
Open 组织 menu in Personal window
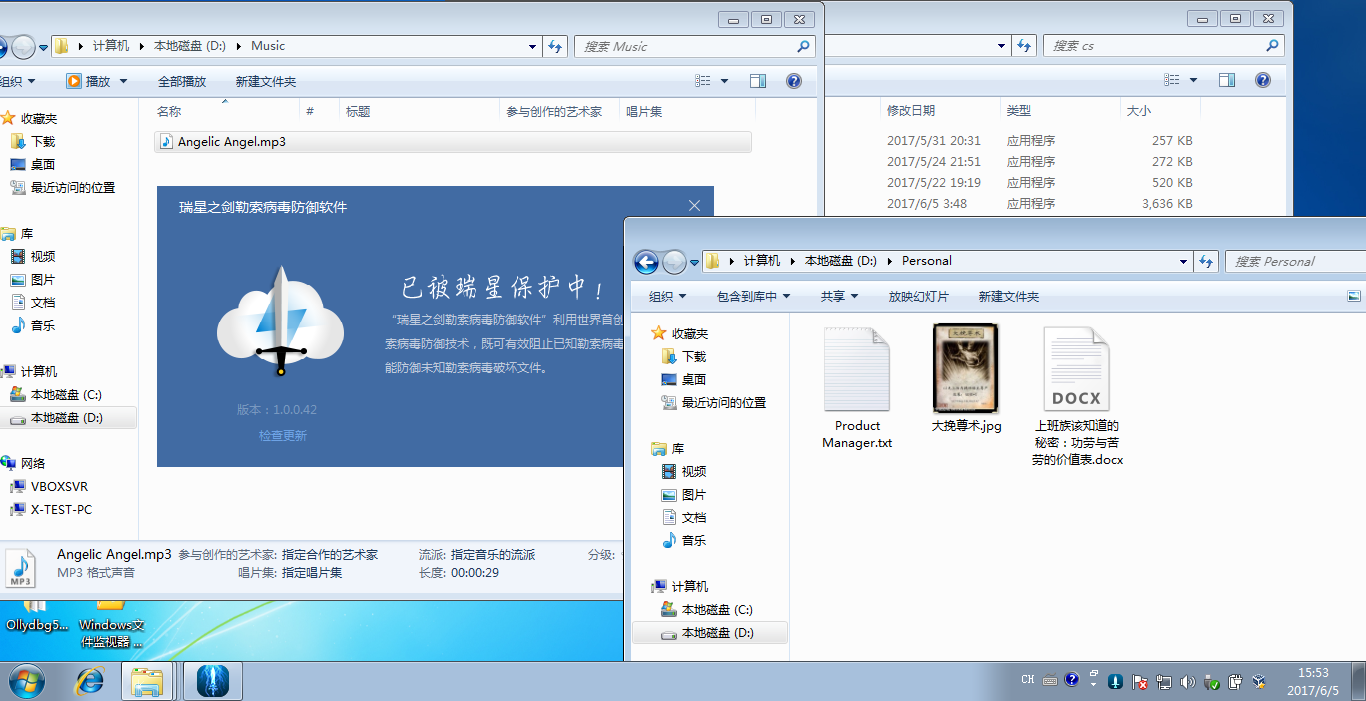[667, 297]
